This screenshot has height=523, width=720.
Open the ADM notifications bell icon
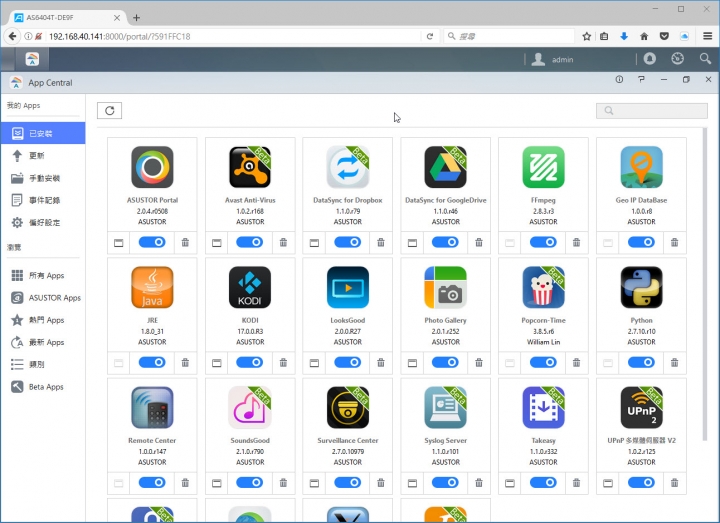[649, 59]
